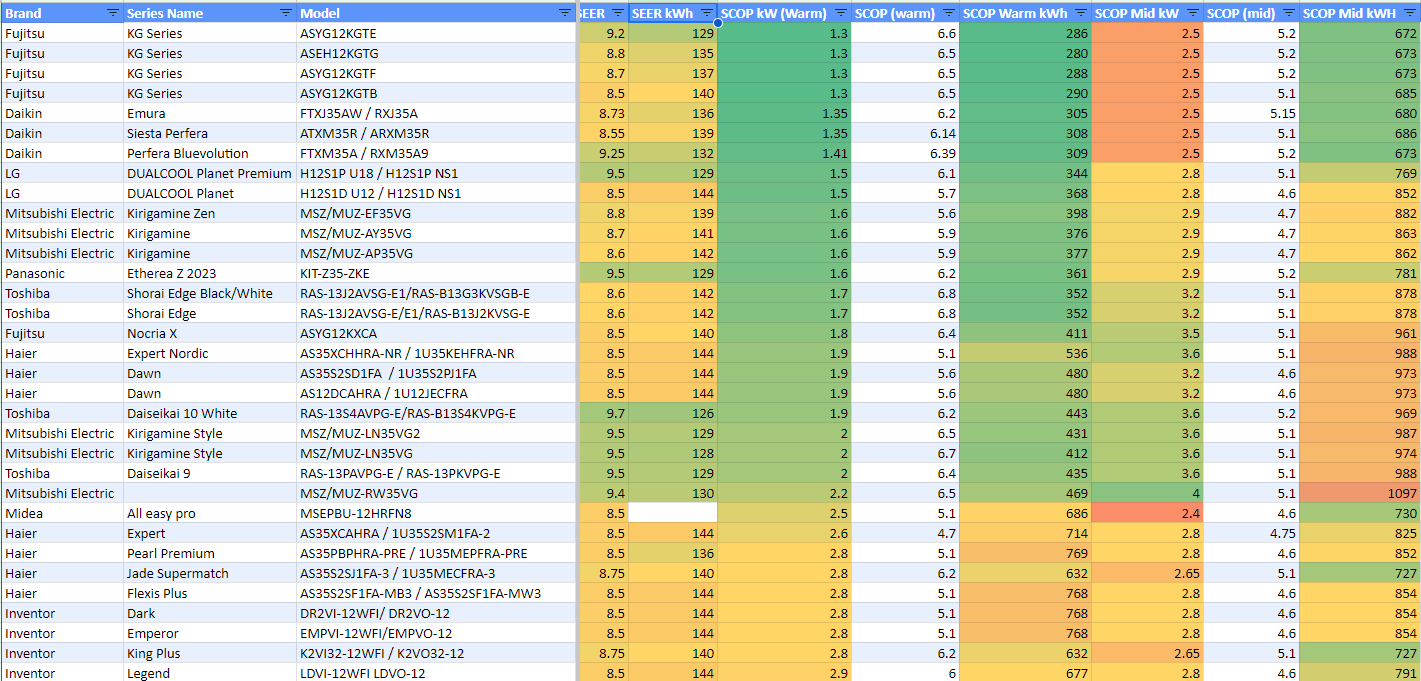Select the SCOP (warm) value 6.14
Viewport: 1421px width, 681px height.
click(x=905, y=133)
